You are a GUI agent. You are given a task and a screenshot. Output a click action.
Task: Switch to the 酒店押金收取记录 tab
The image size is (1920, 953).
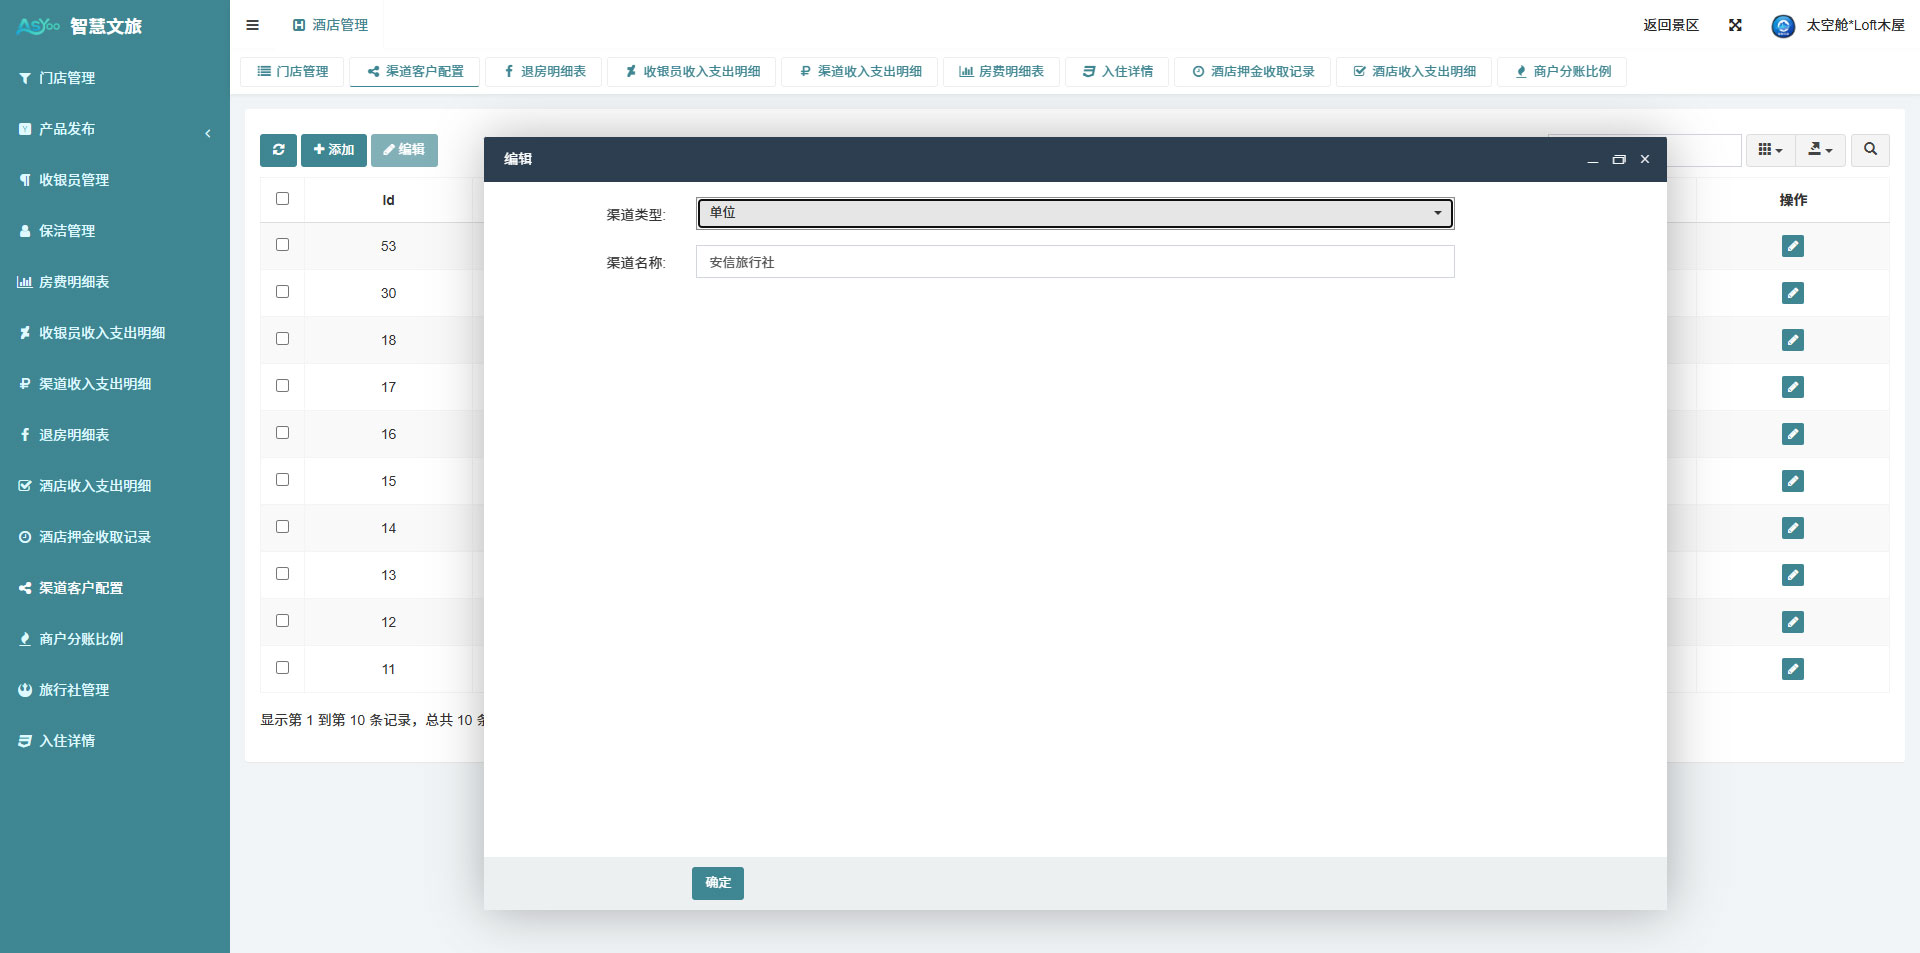pyautogui.click(x=1252, y=72)
